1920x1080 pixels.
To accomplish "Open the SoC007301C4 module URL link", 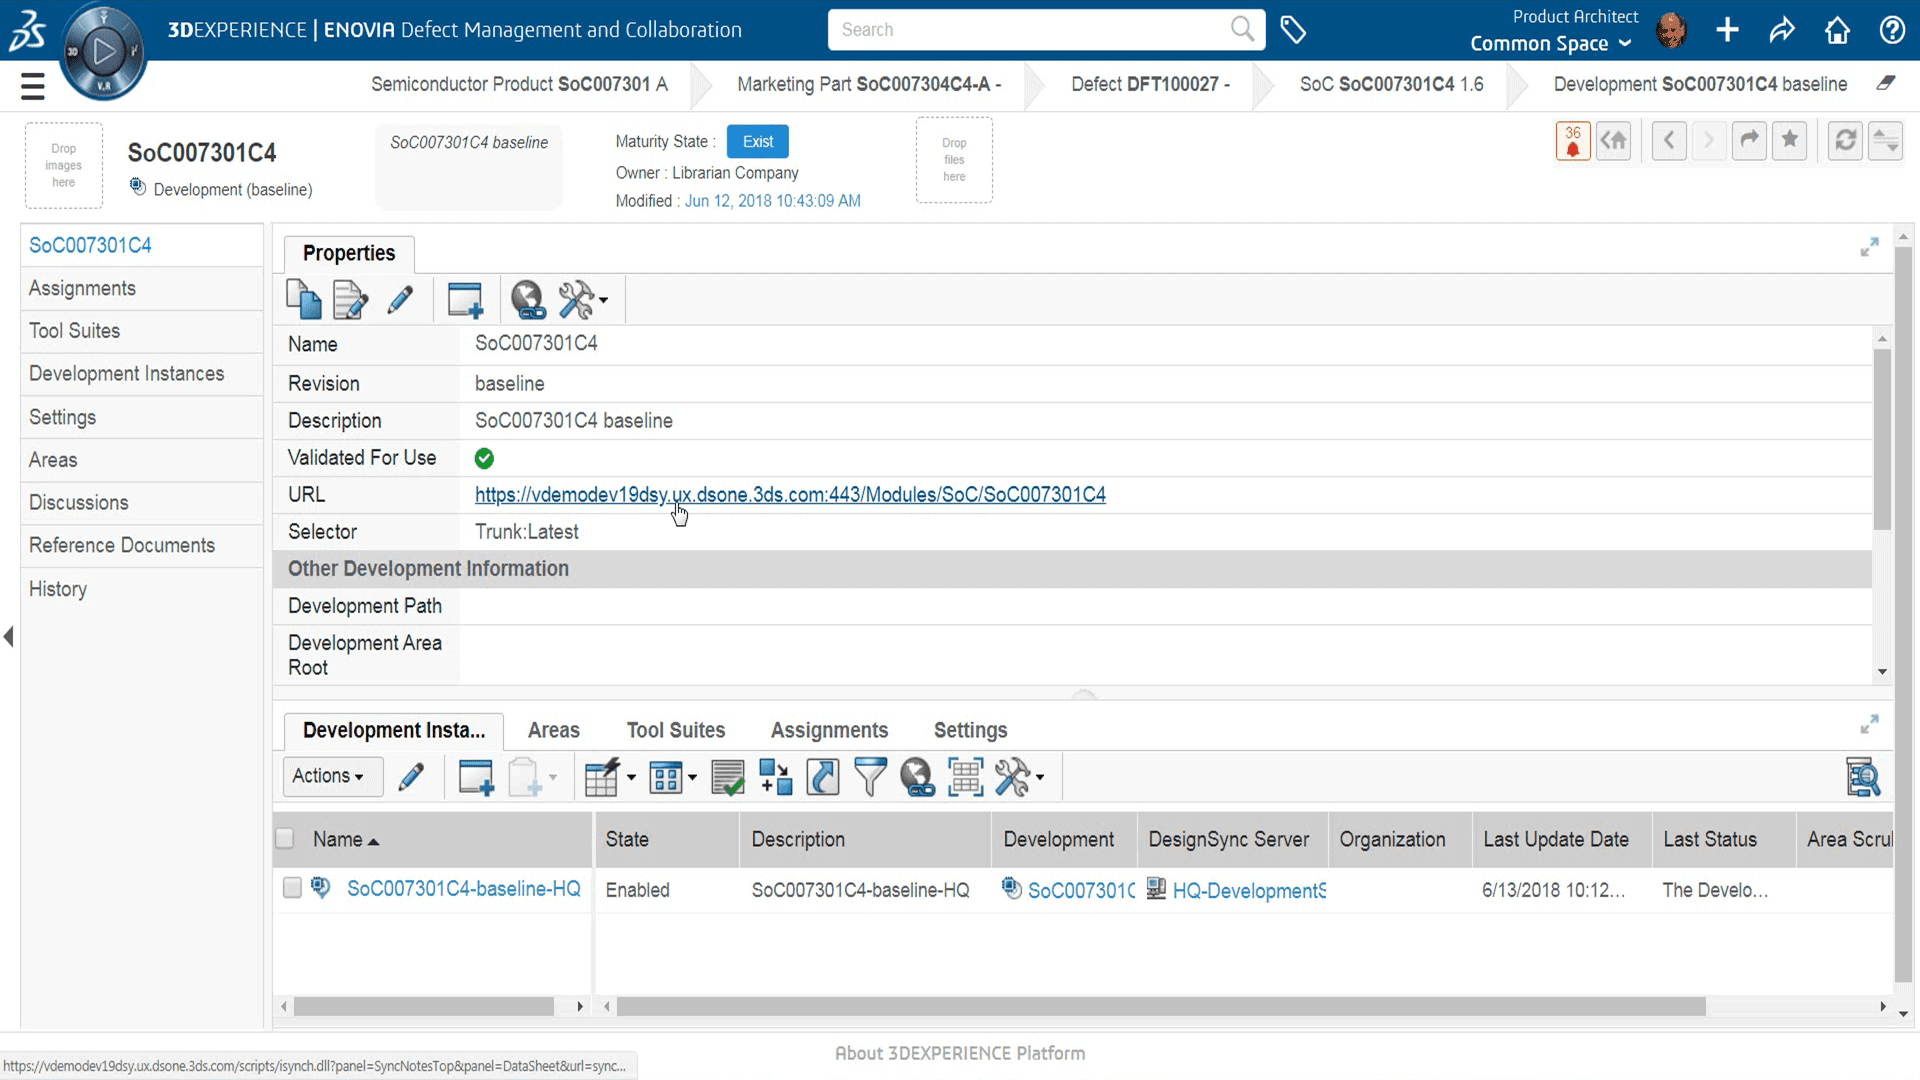I will [790, 494].
